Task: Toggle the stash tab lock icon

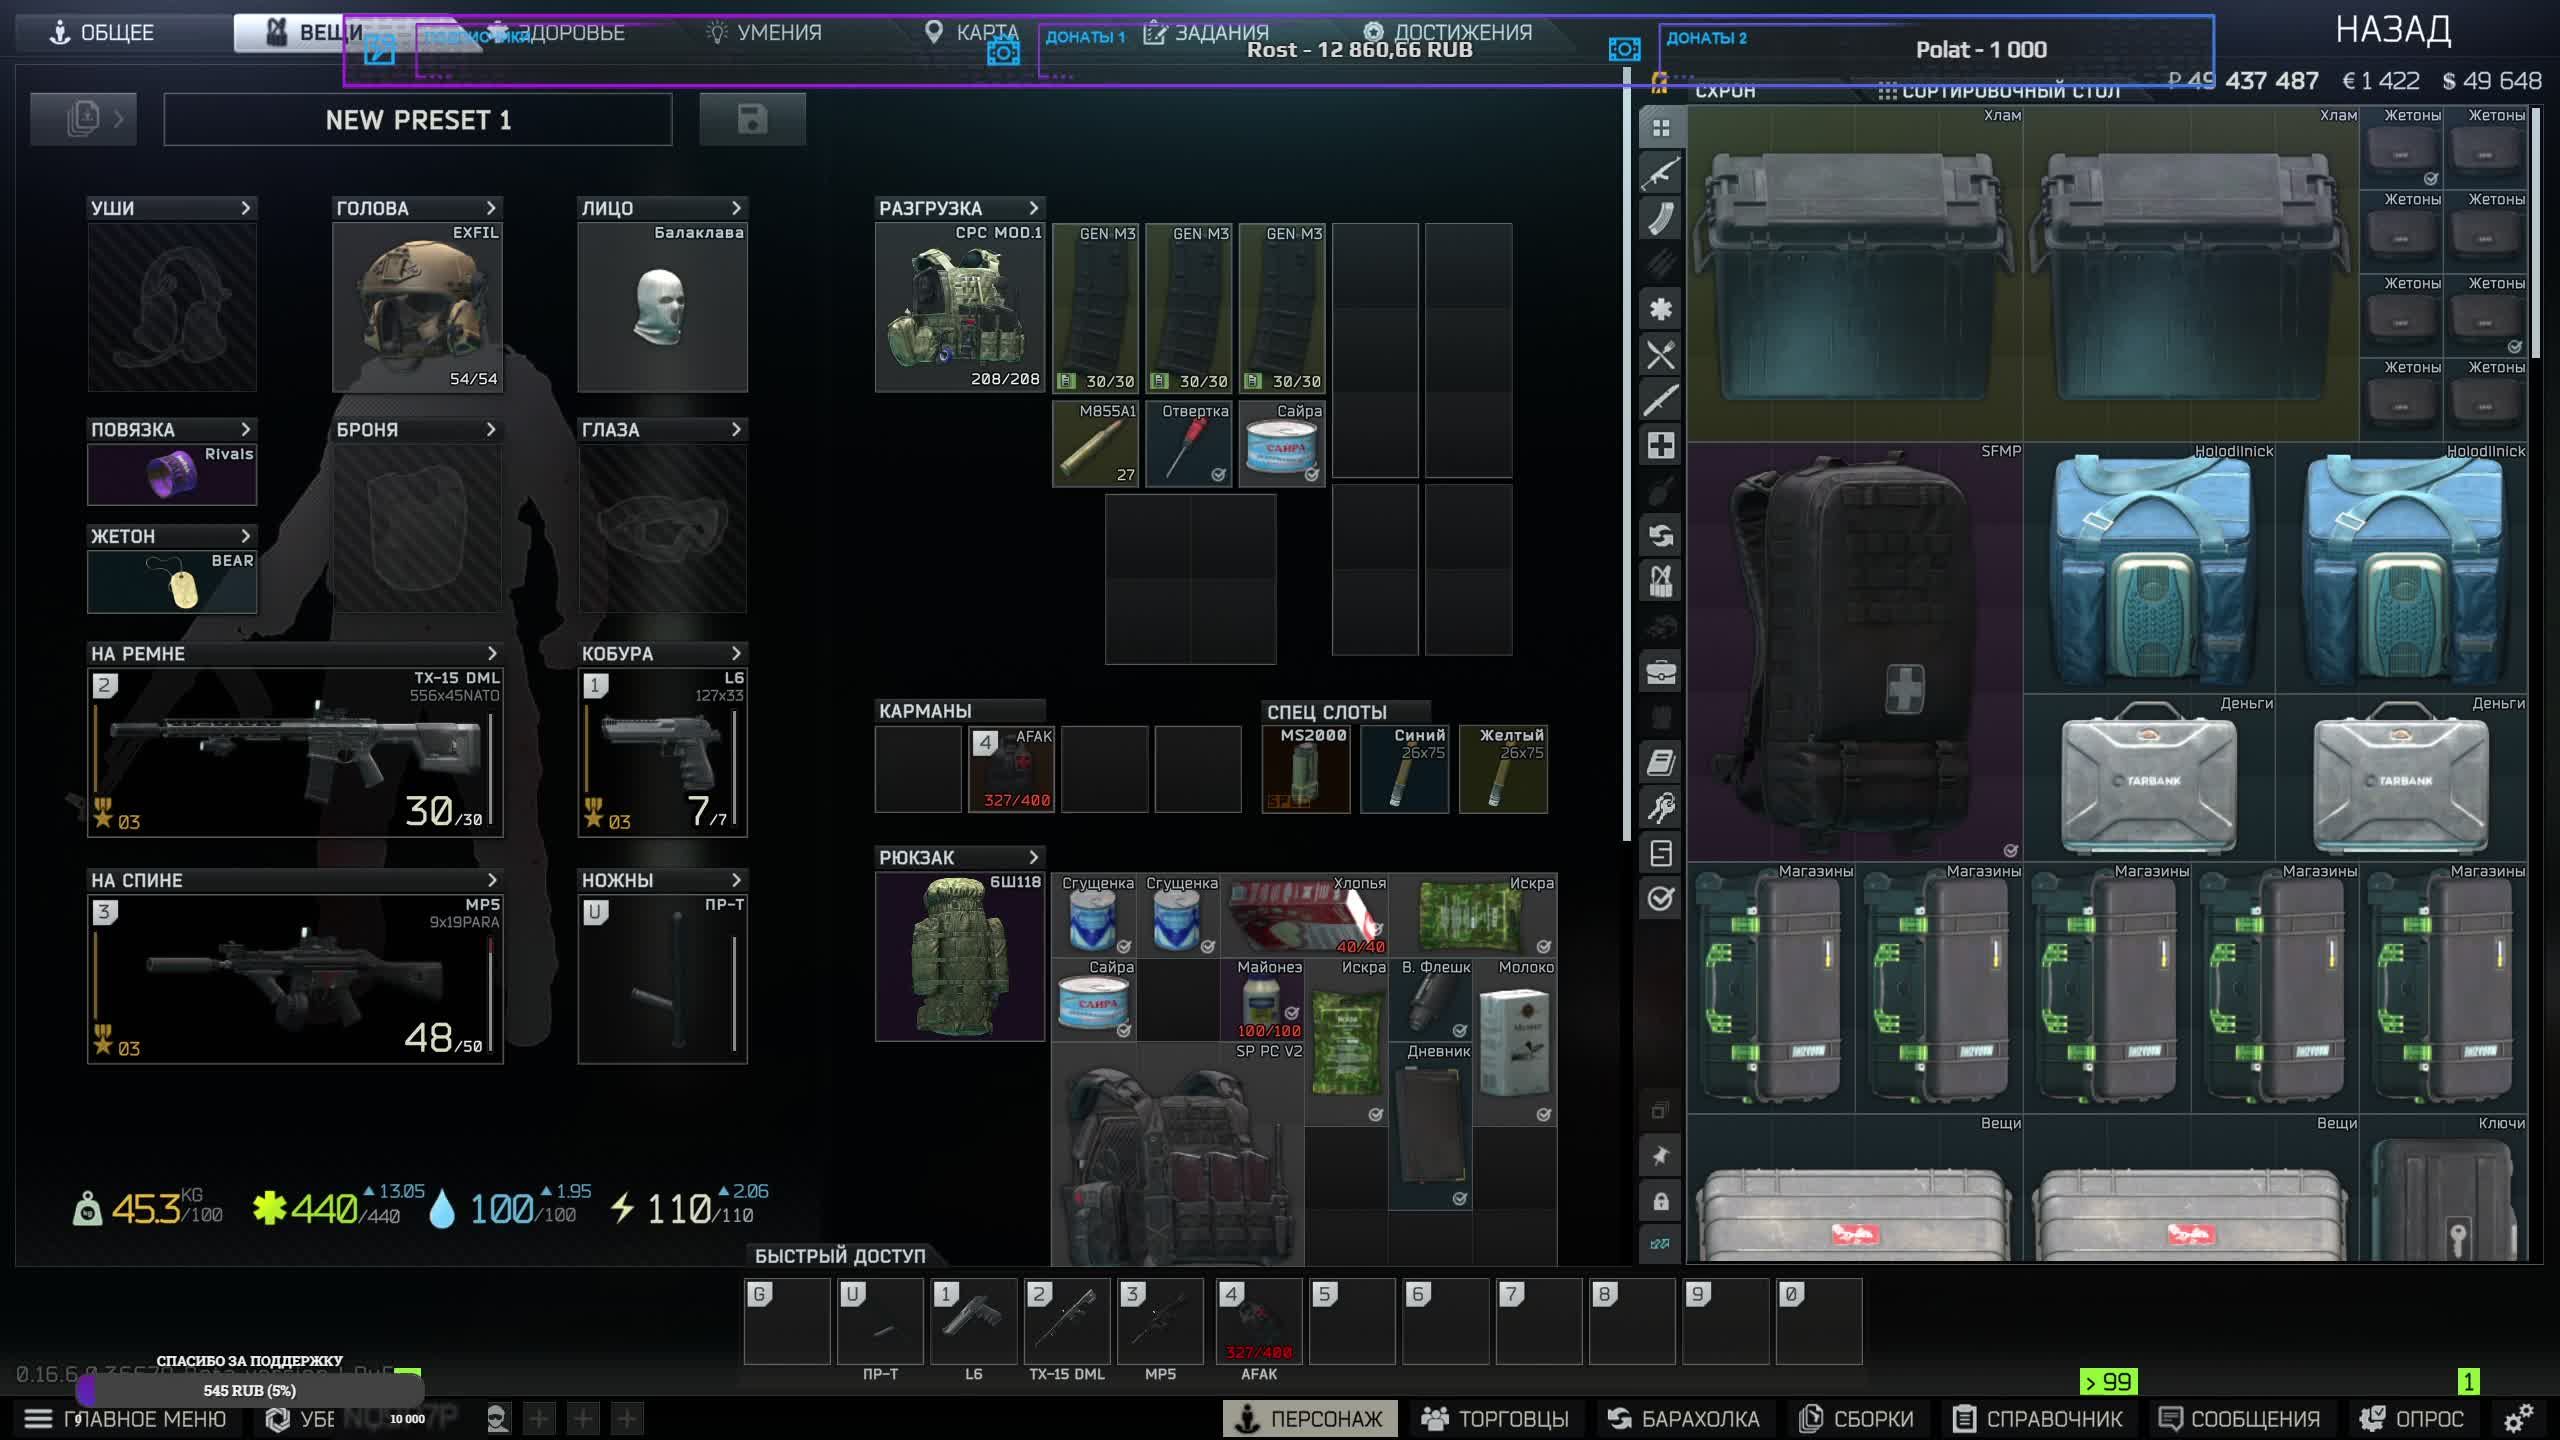Action: pos(1660,1201)
